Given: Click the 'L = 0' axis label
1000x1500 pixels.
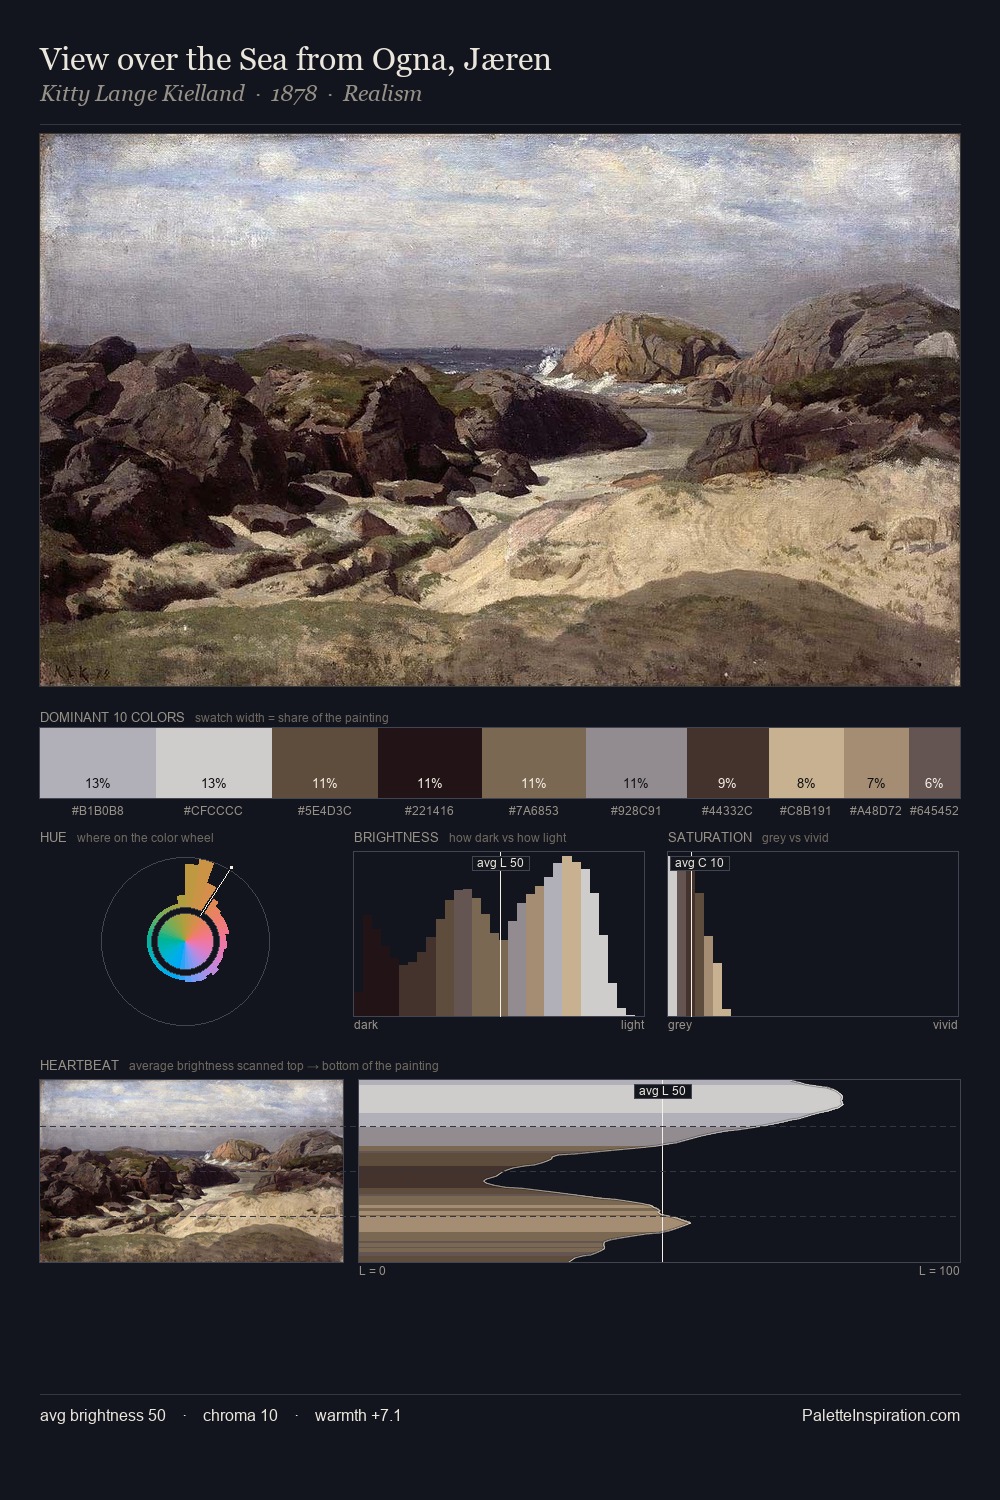Looking at the screenshot, I should [372, 1271].
